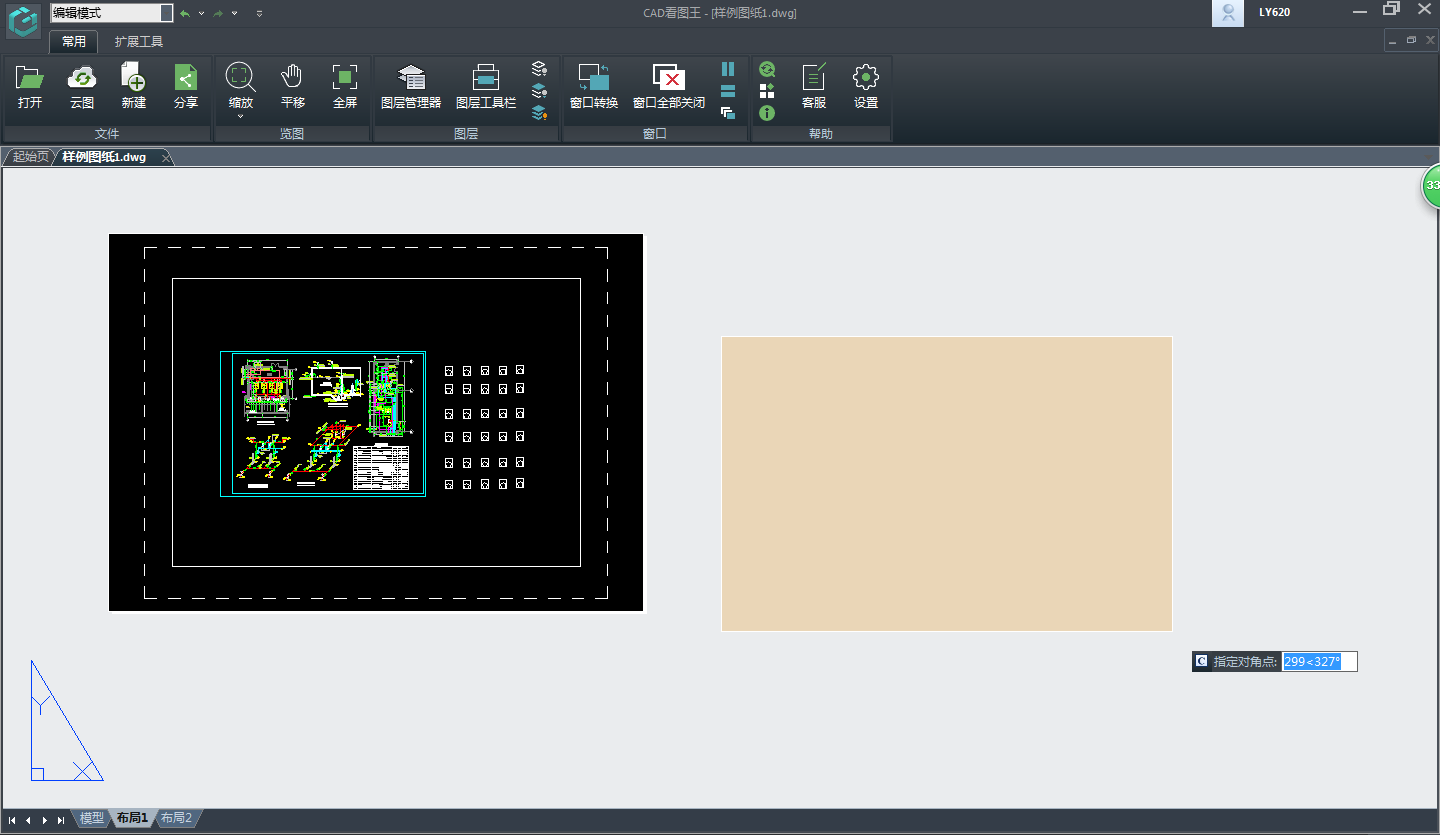Select the 布局2 layout tab

click(175, 818)
